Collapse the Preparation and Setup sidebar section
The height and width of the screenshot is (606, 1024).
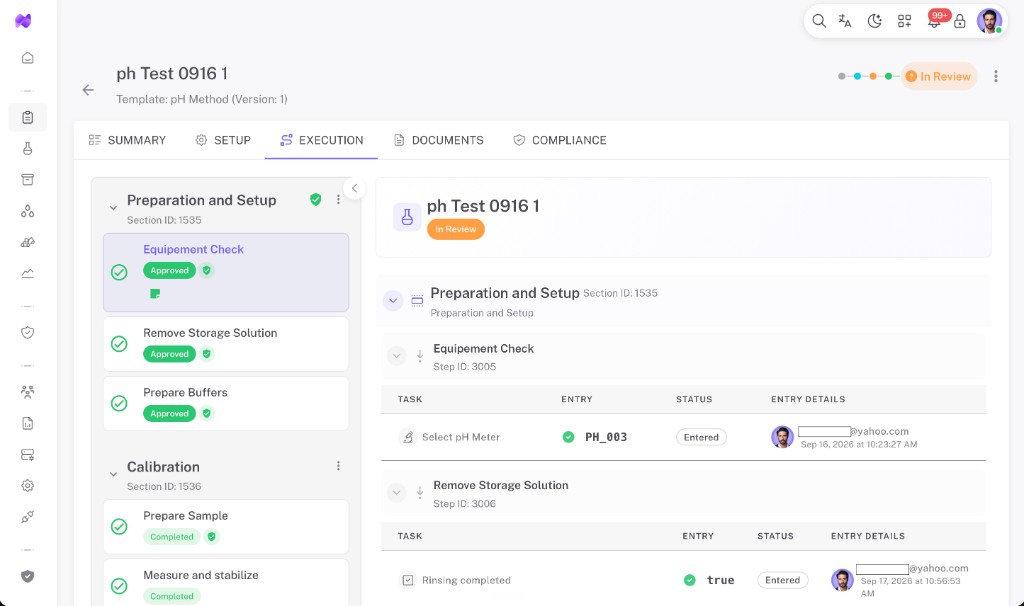pos(113,208)
